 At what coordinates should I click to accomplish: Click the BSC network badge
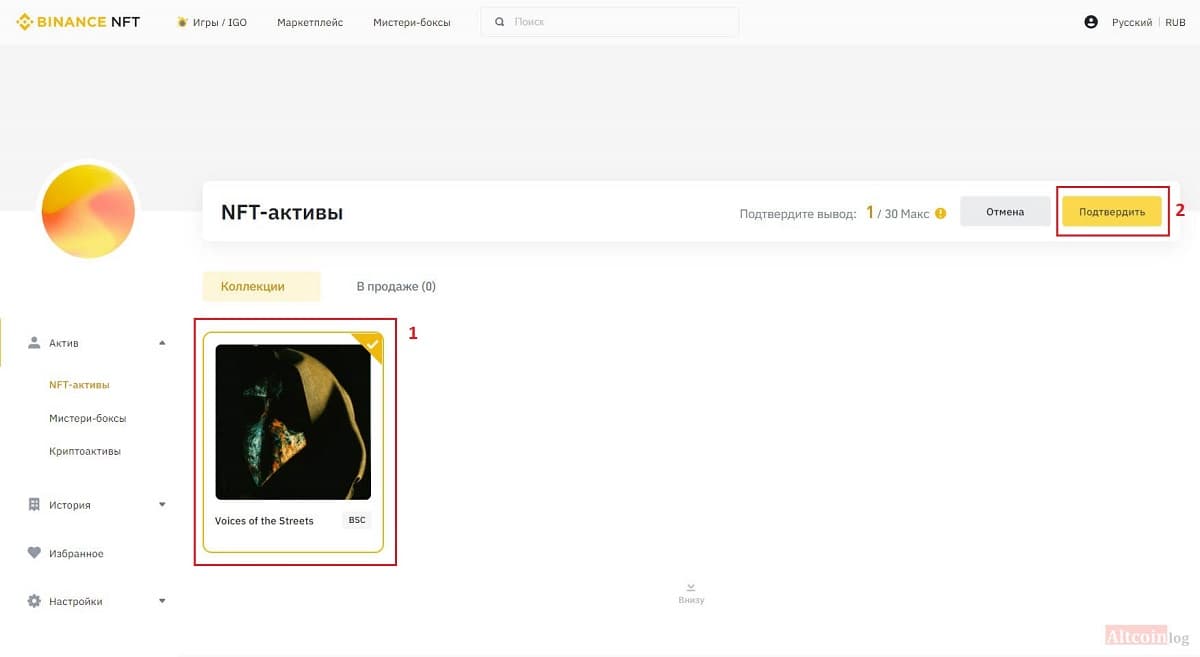(x=357, y=520)
